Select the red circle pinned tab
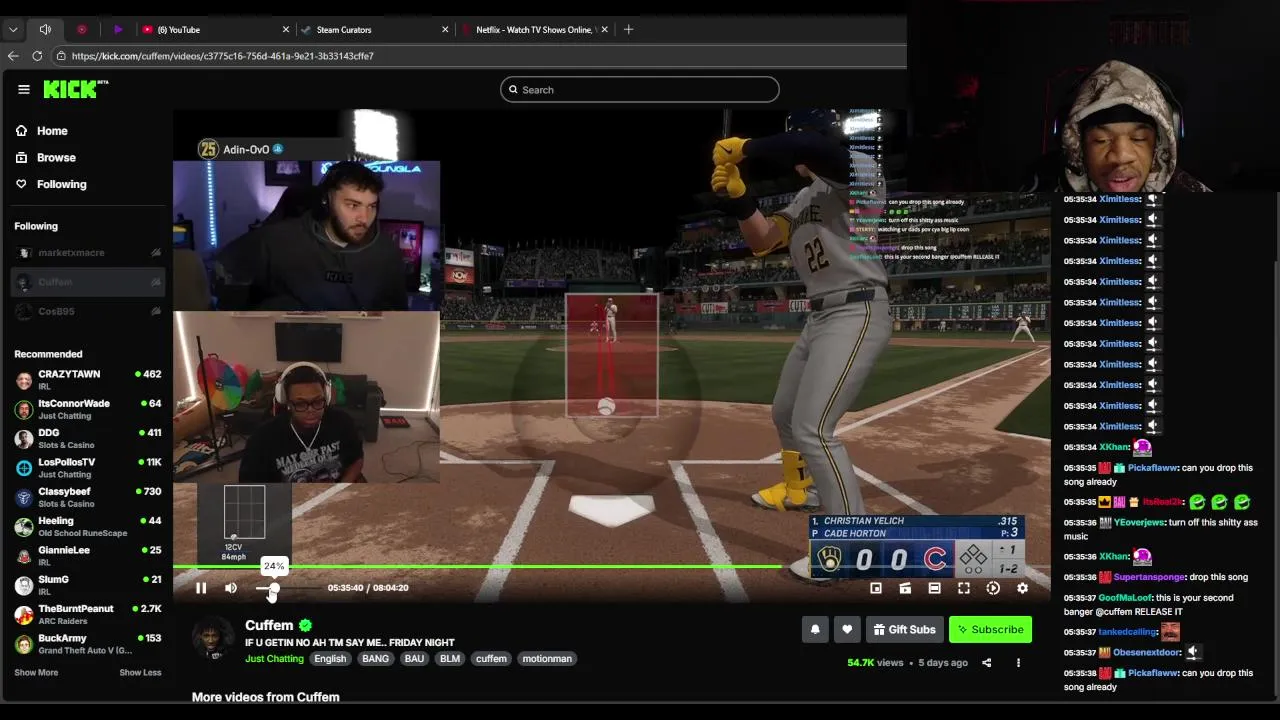This screenshot has width=1280, height=720. pyautogui.click(x=82, y=30)
